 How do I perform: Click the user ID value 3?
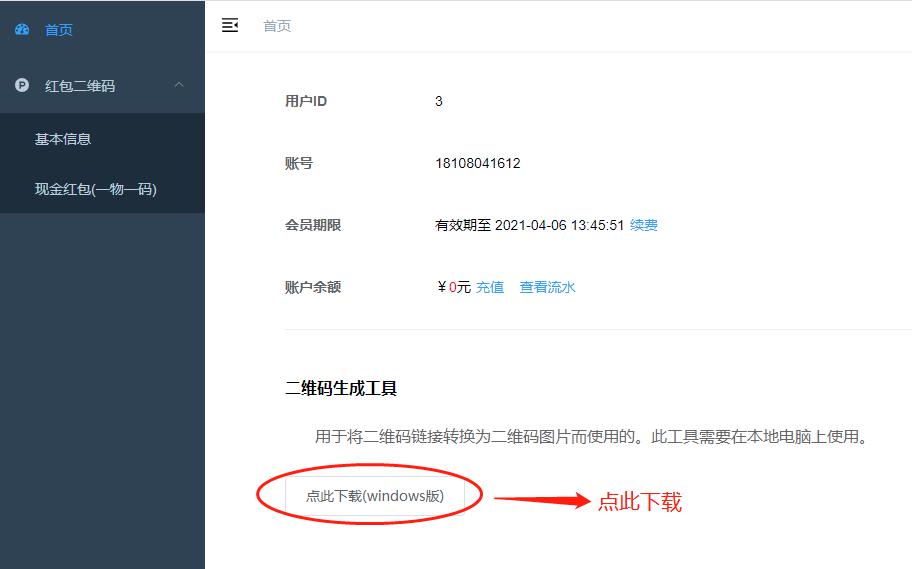point(439,101)
